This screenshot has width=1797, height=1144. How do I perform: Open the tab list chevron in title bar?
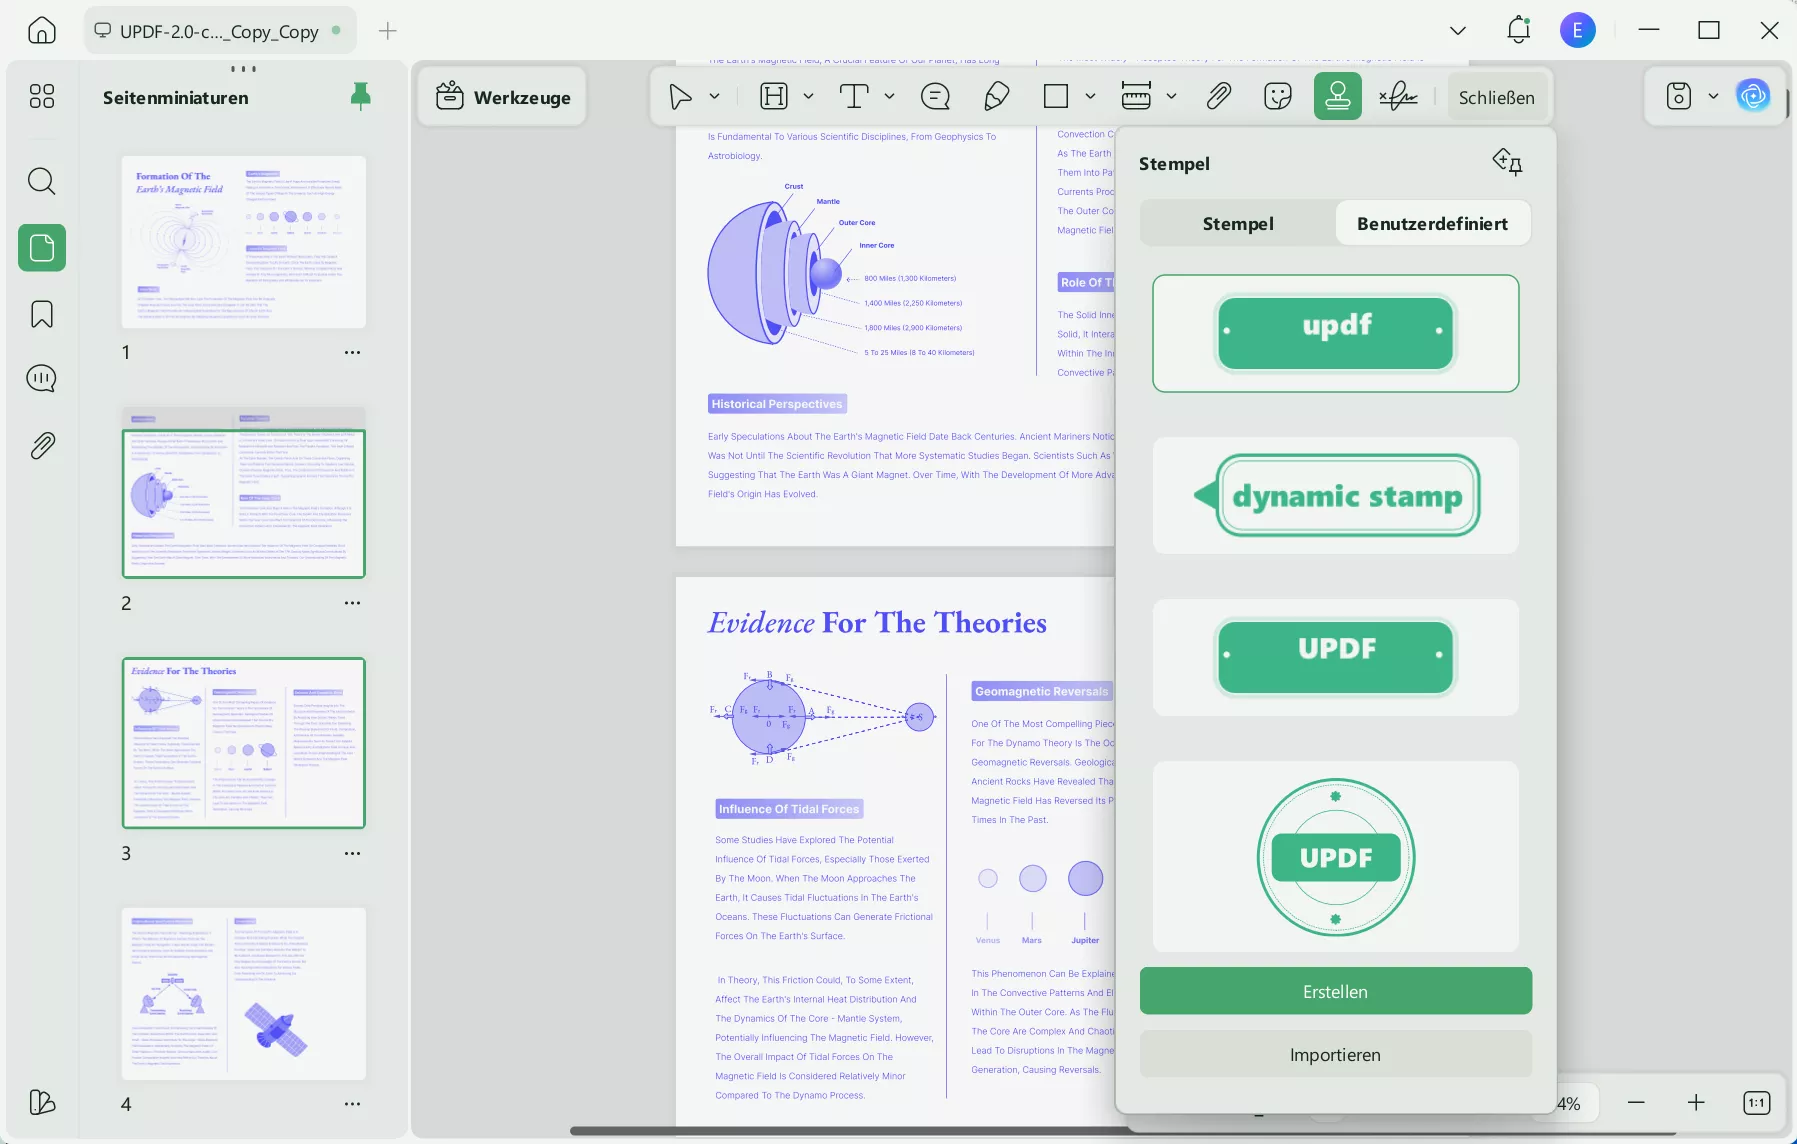pyautogui.click(x=1458, y=31)
